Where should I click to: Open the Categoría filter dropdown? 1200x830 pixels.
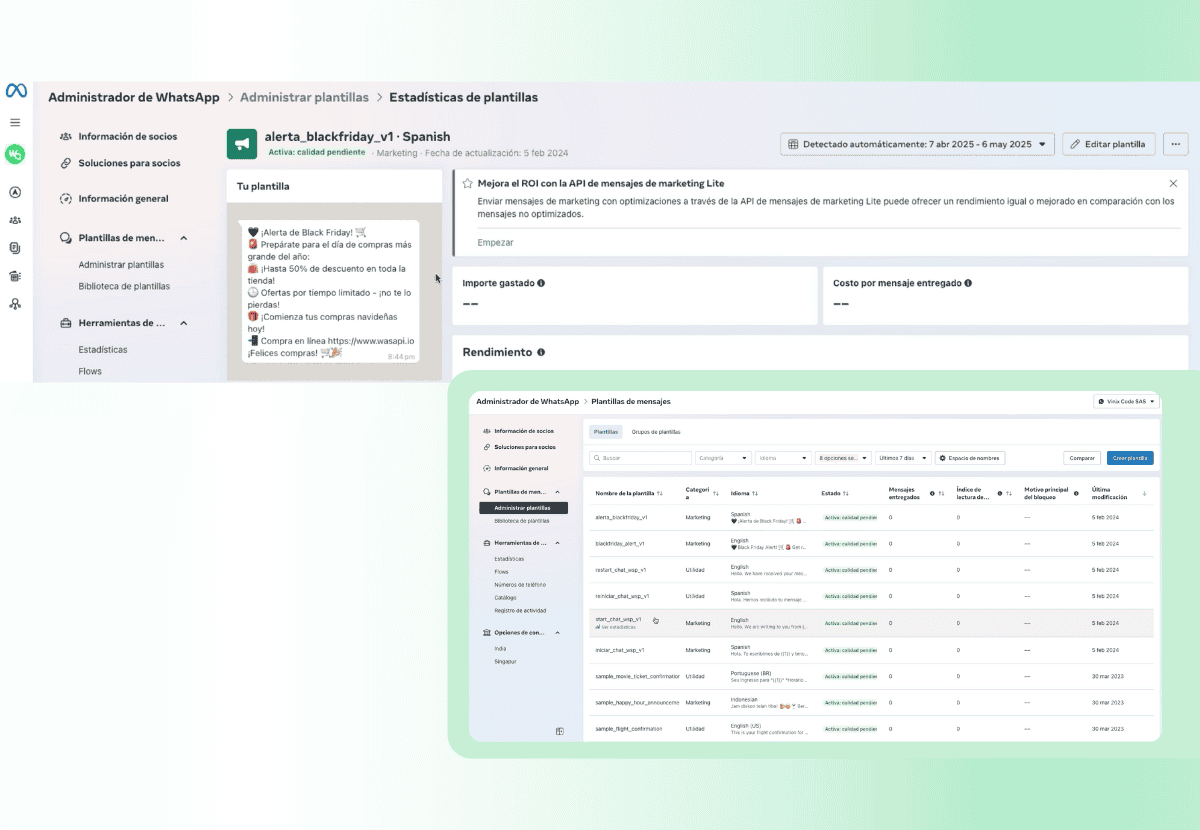pyautogui.click(x=723, y=458)
